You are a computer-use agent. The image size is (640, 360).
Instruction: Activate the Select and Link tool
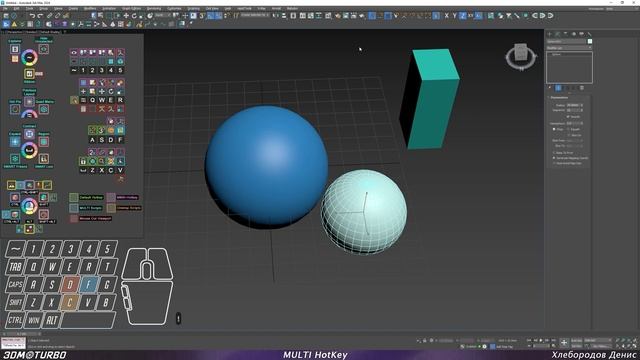pyautogui.click(x=49, y=16)
